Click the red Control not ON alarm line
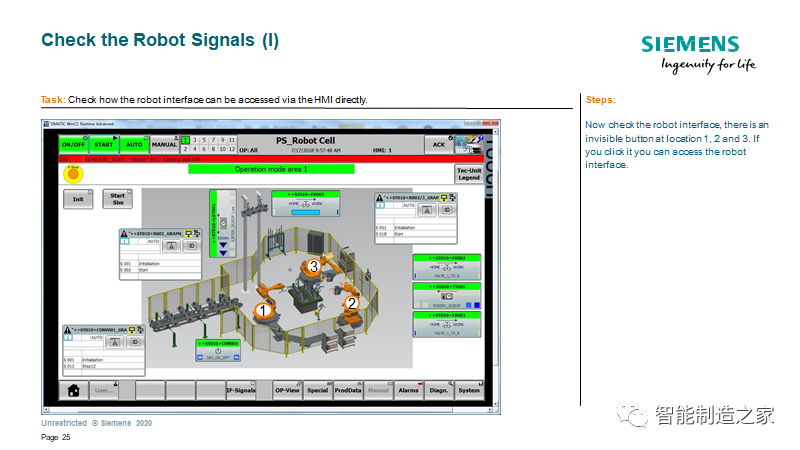The width and height of the screenshot is (800, 450). pyautogui.click(x=271, y=159)
